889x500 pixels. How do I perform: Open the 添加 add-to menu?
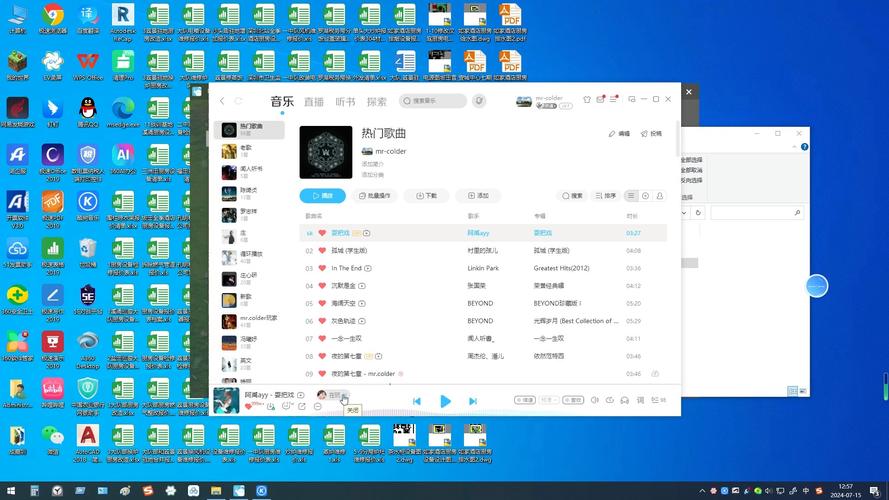click(478, 196)
